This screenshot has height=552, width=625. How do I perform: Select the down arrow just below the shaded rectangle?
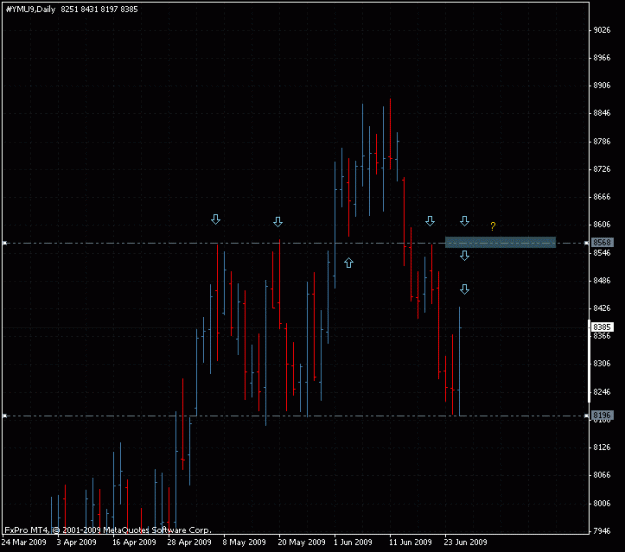(x=464, y=255)
